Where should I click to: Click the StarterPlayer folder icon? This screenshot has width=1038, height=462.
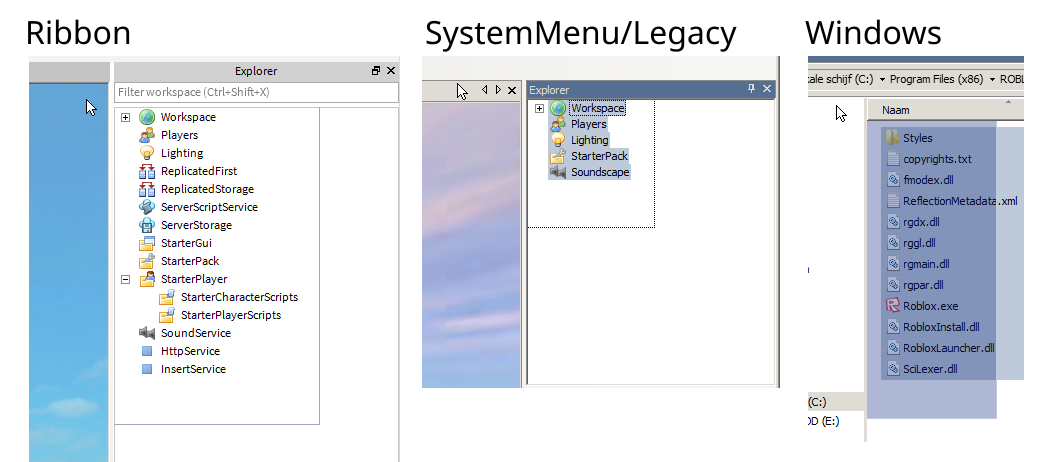click(x=147, y=279)
